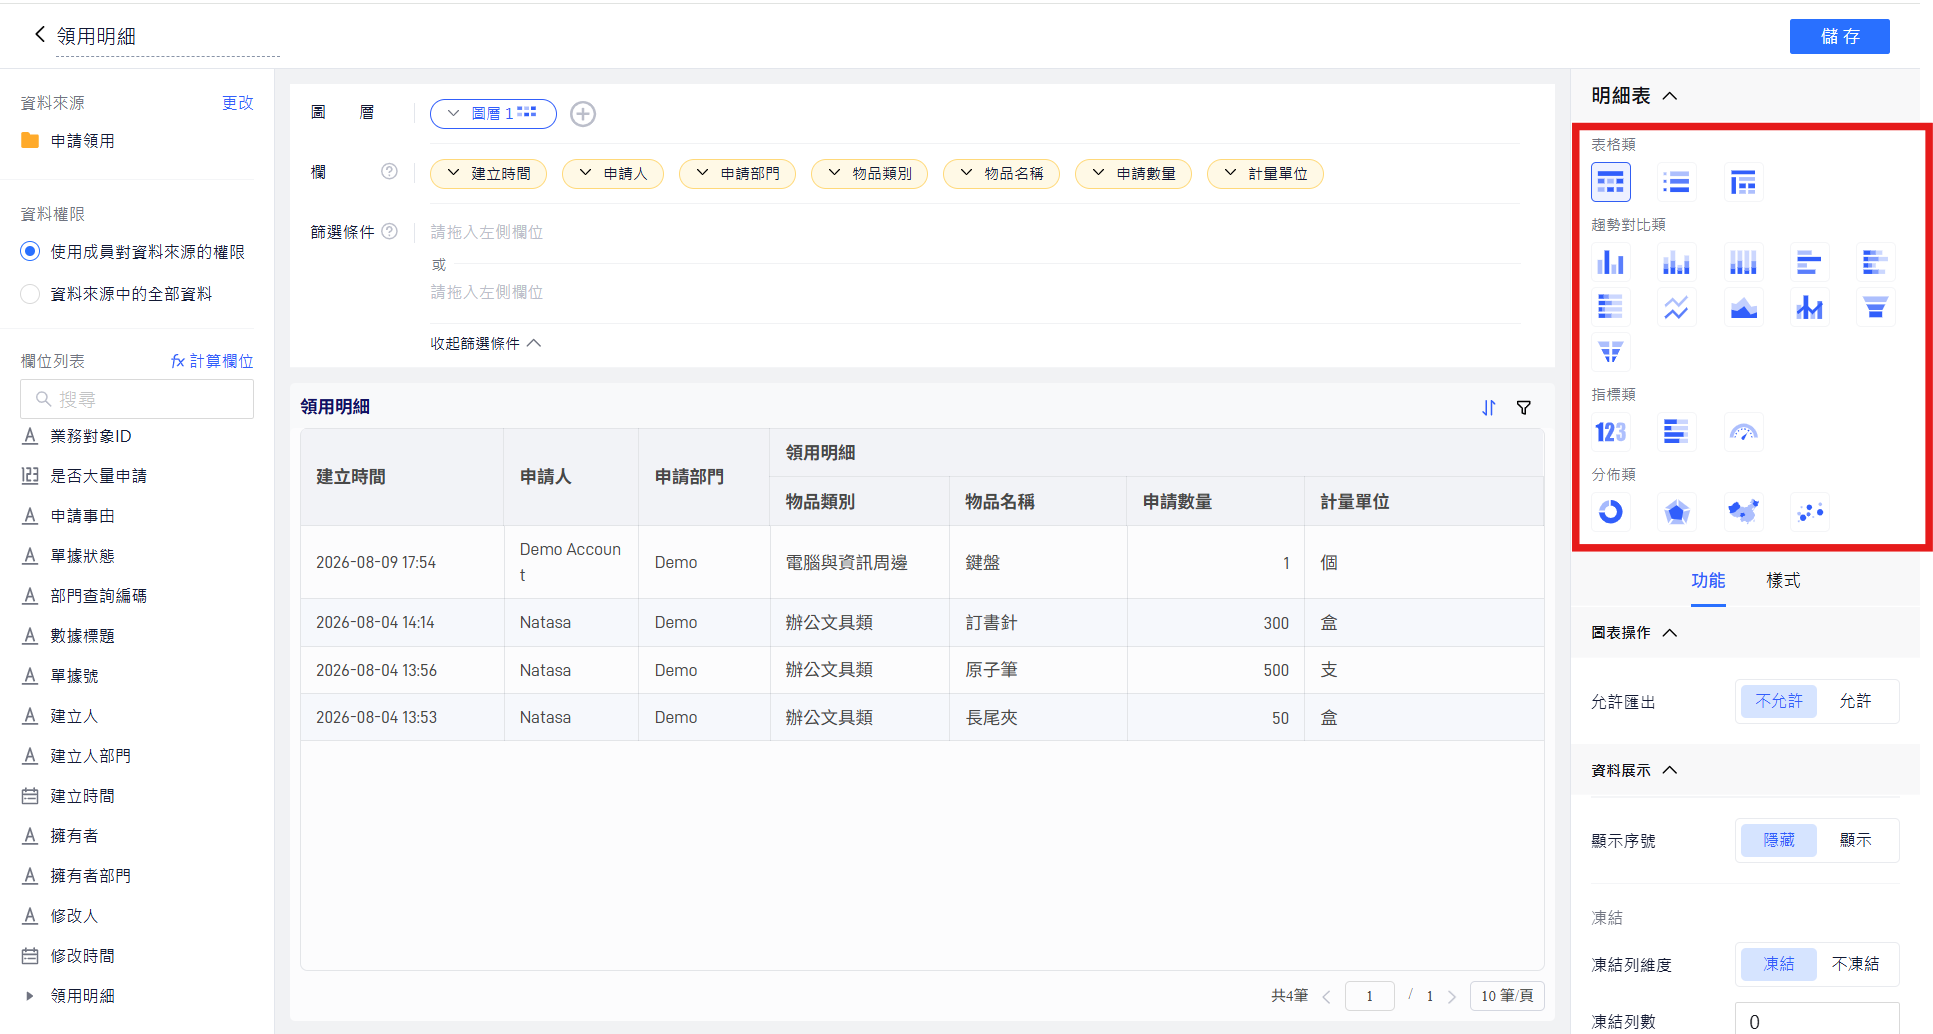Viewport: 1933px width, 1034px height.
Task: Click the 儲存 save button
Action: (x=1839, y=36)
